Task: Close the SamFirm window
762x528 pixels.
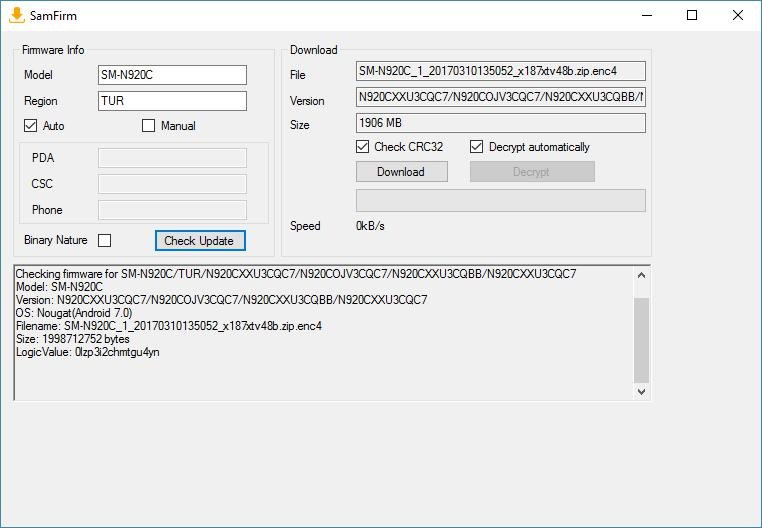Action: tap(738, 15)
